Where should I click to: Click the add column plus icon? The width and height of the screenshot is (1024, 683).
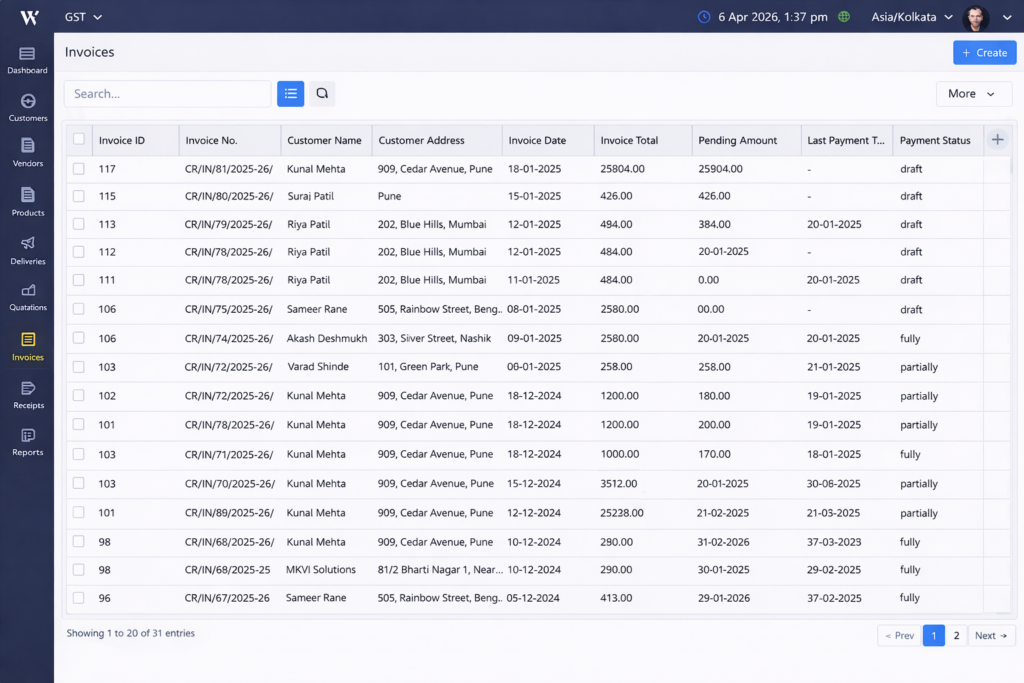(x=997, y=140)
